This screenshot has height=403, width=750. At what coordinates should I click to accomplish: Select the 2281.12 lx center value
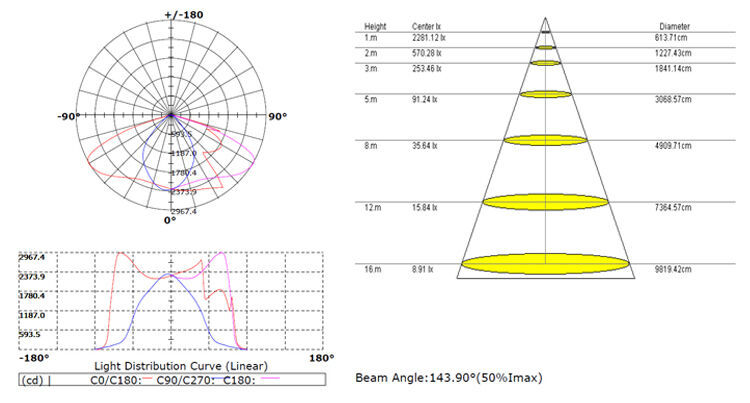coord(427,37)
